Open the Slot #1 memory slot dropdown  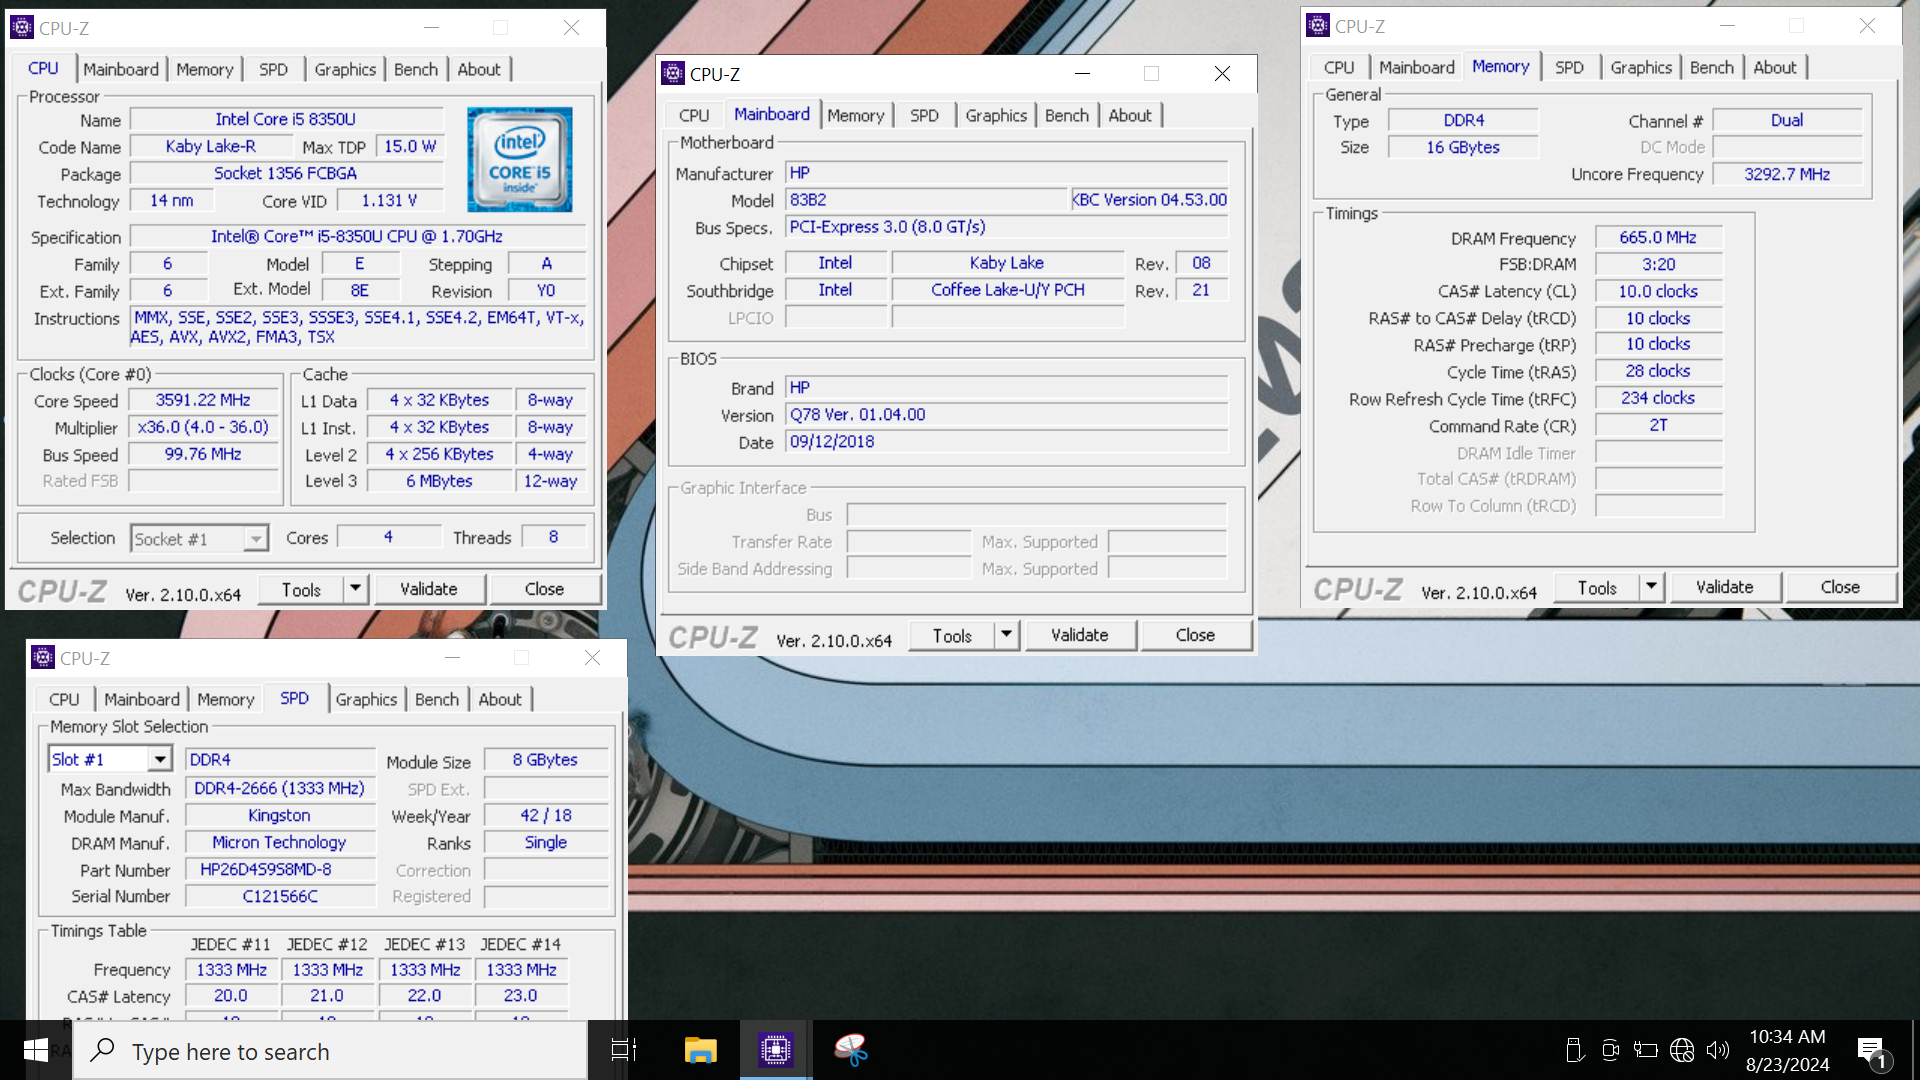pyautogui.click(x=160, y=760)
